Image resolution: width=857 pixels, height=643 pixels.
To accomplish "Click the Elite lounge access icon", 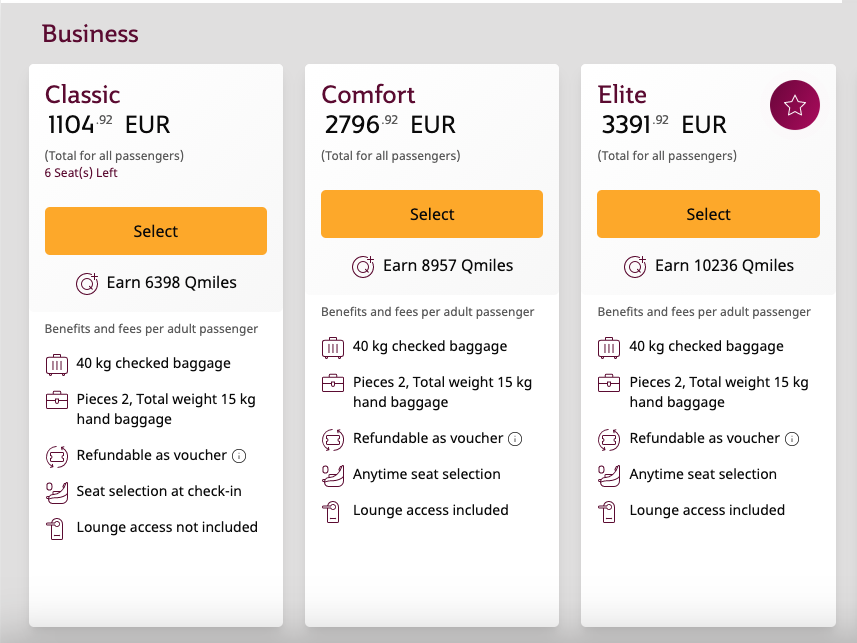I will click(609, 511).
